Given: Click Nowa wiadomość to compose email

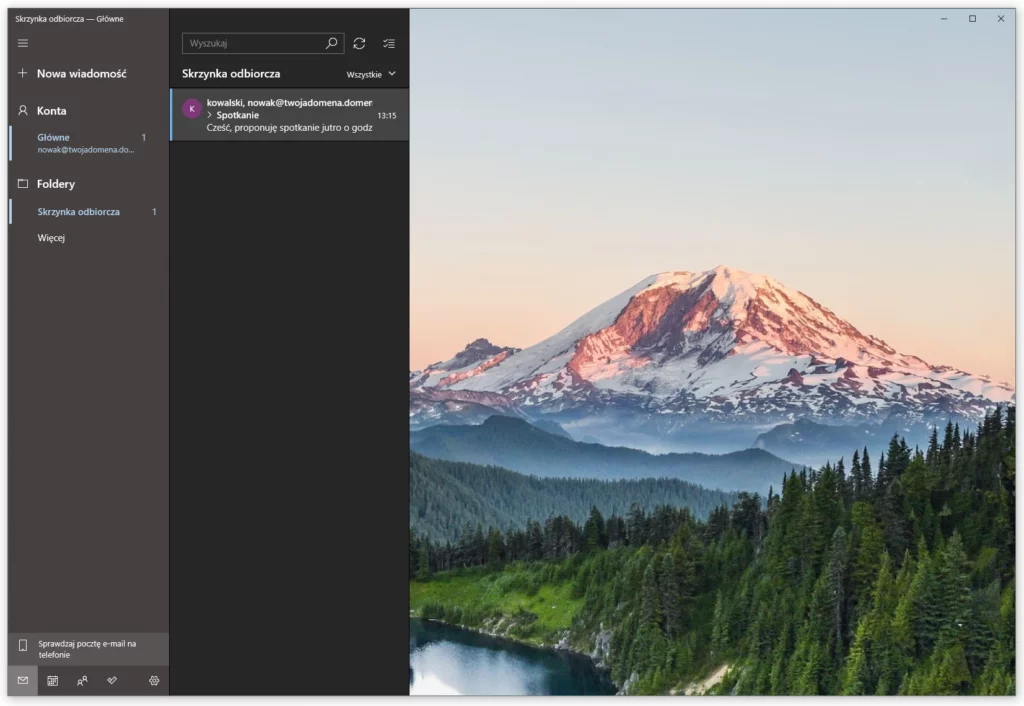Looking at the screenshot, I should pos(80,73).
